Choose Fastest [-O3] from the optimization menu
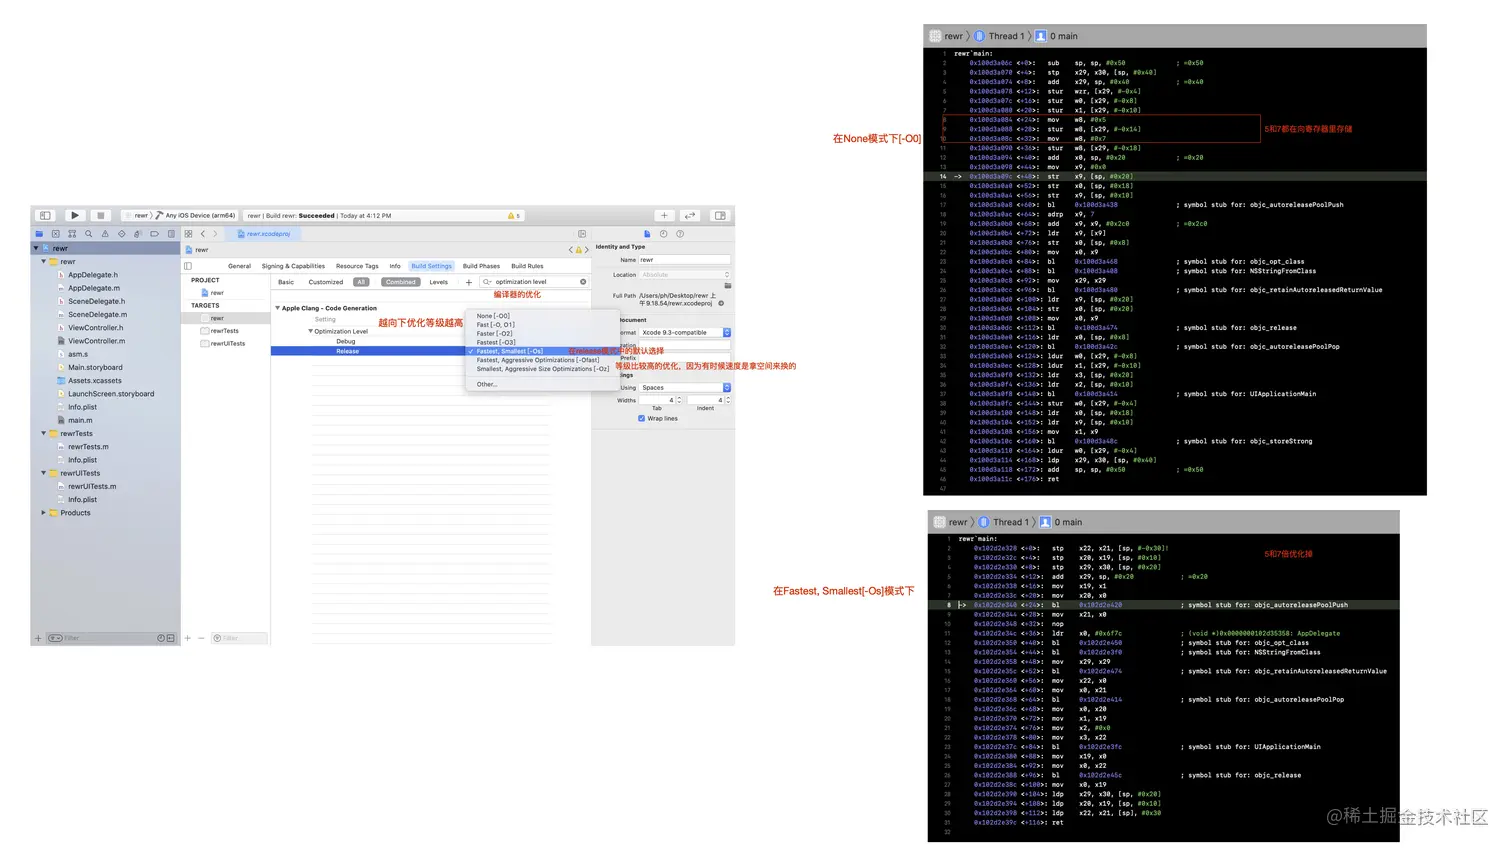 pos(496,343)
